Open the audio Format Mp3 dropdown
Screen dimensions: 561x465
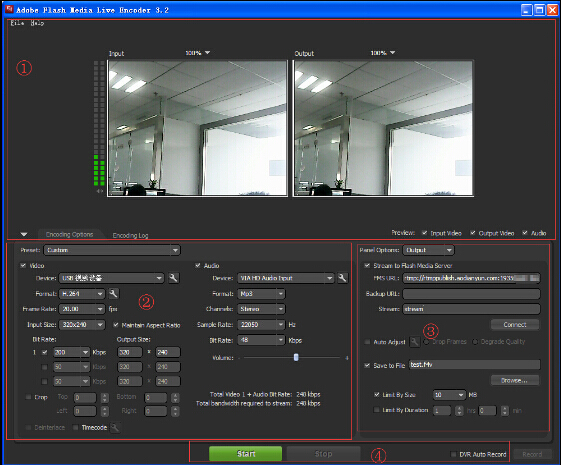click(262, 294)
